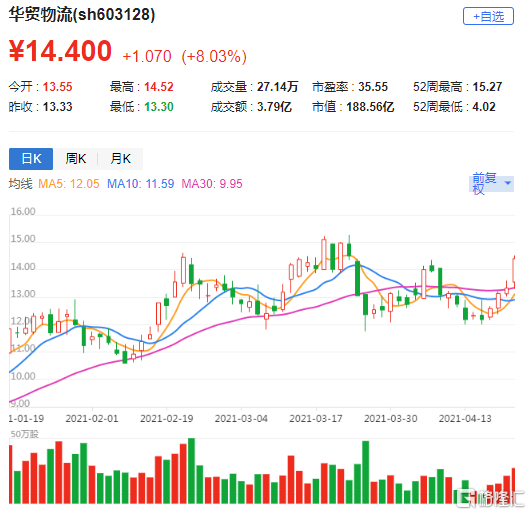This screenshot has height=515, width=531.
Task: Click the 50万股 volume axis label
Action: [x=24, y=434]
